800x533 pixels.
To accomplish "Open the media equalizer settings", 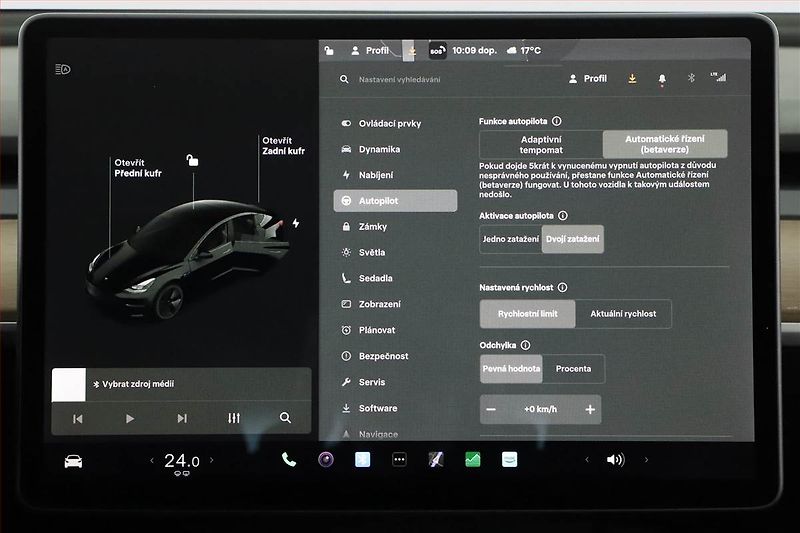I will tap(234, 418).
